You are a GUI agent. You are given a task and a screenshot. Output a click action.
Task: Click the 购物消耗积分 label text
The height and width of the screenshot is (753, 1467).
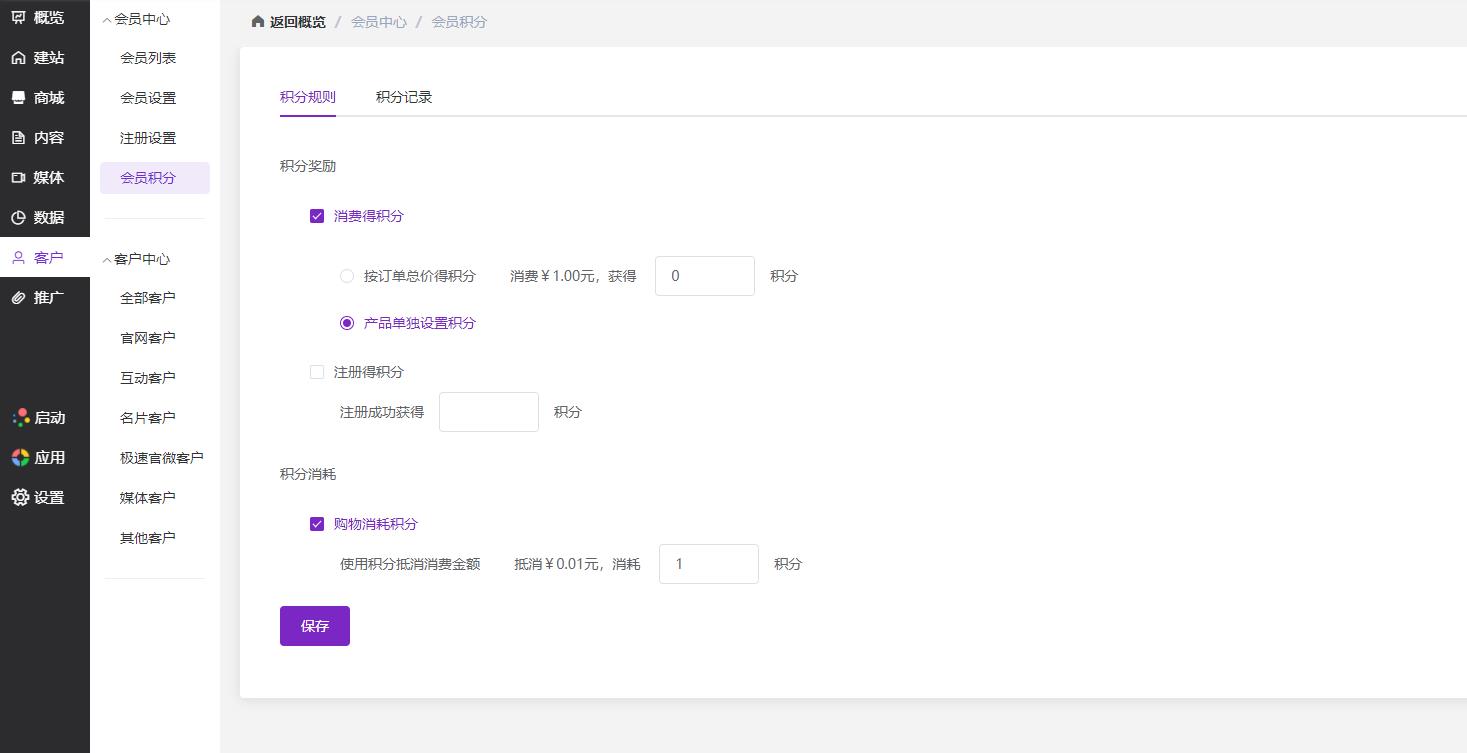pyautogui.click(x=376, y=524)
